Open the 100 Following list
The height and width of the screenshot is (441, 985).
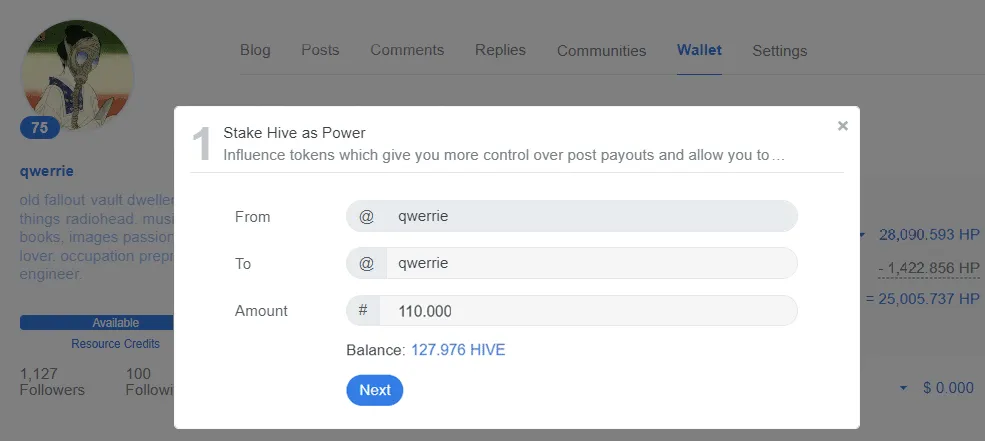150,382
